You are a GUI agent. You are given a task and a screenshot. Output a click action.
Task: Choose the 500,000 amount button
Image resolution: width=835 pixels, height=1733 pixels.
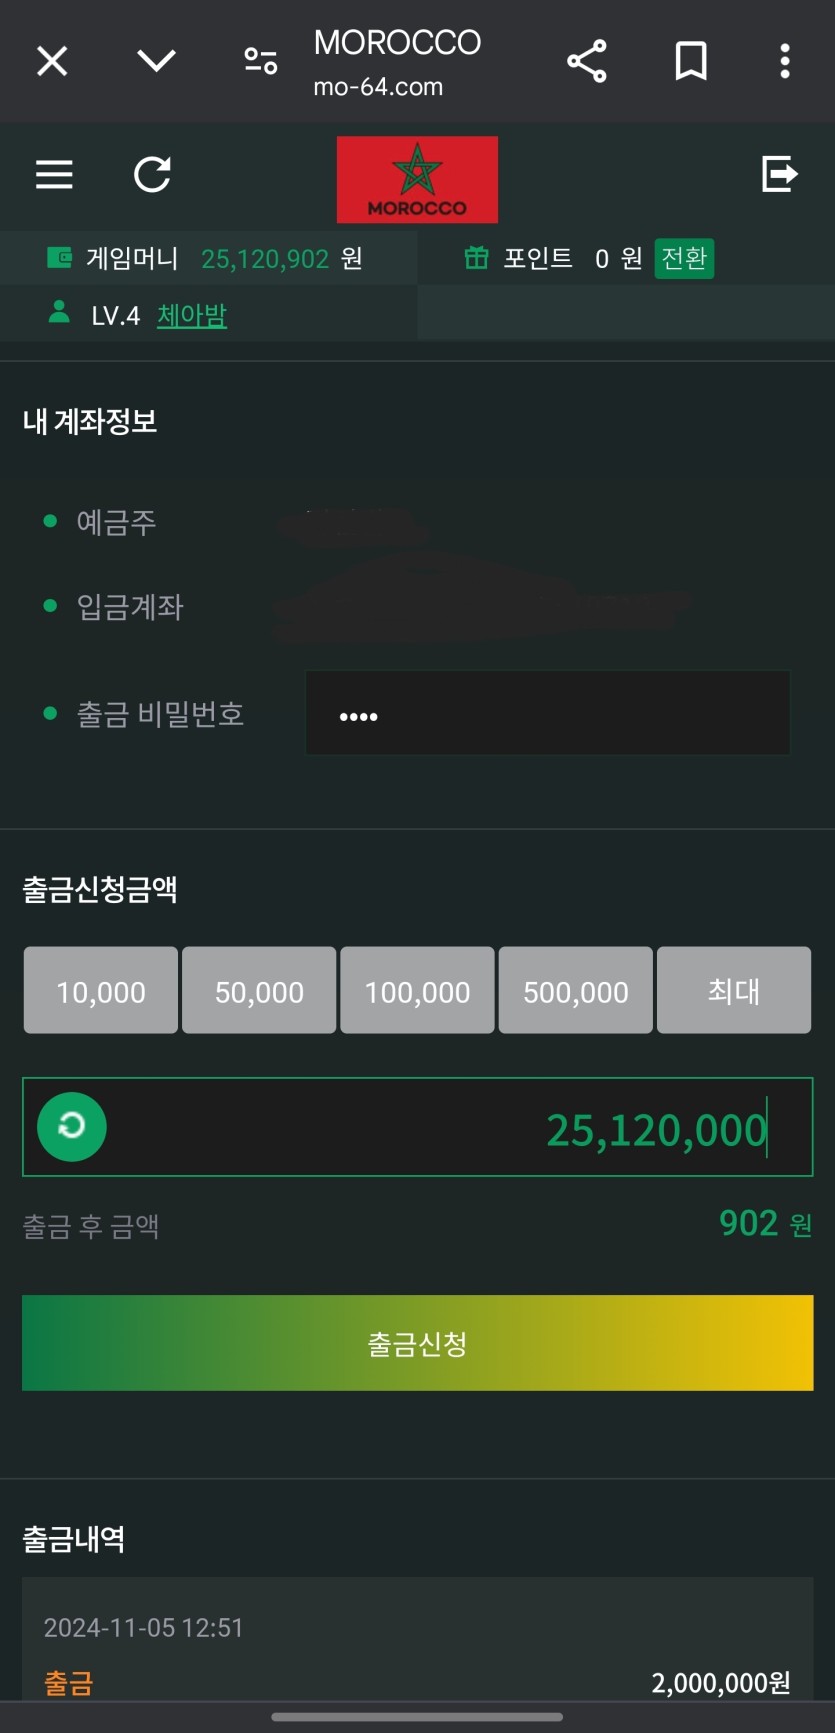coord(576,991)
